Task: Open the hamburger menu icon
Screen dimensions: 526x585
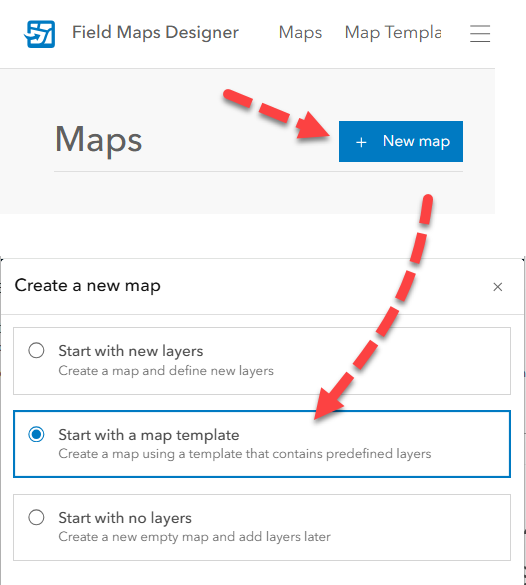Action: (480, 33)
